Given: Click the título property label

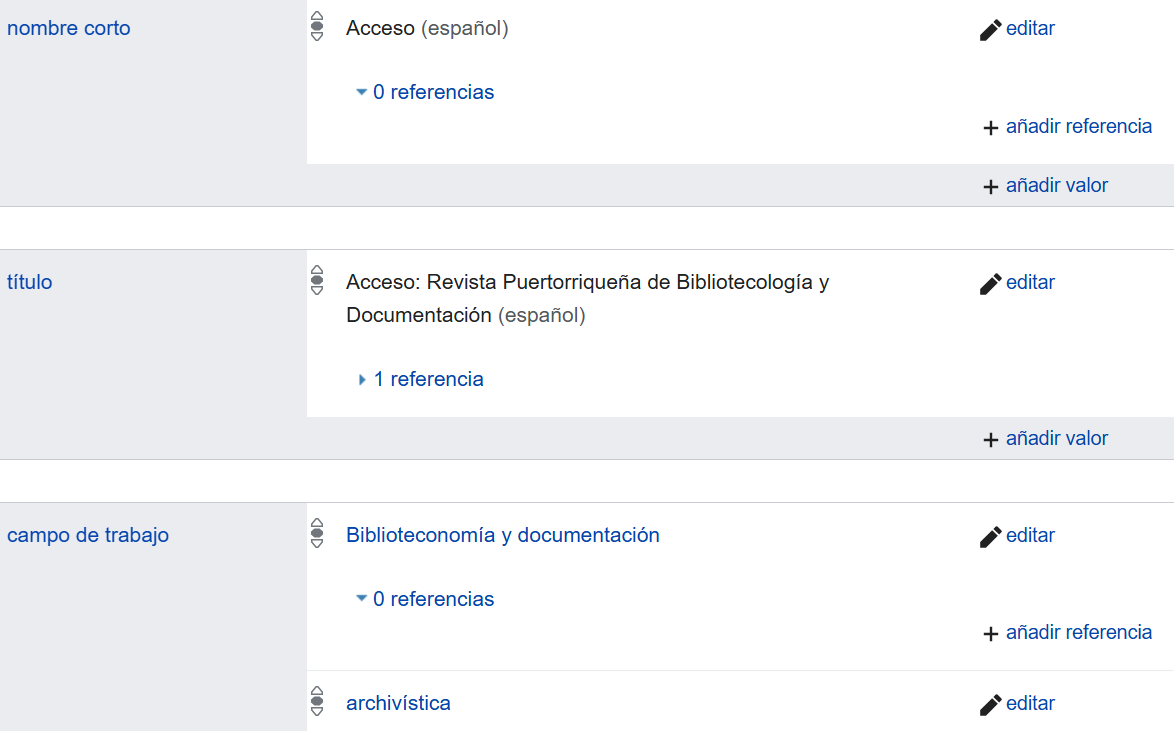Looking at the screenshot, I should pos(29,282).
